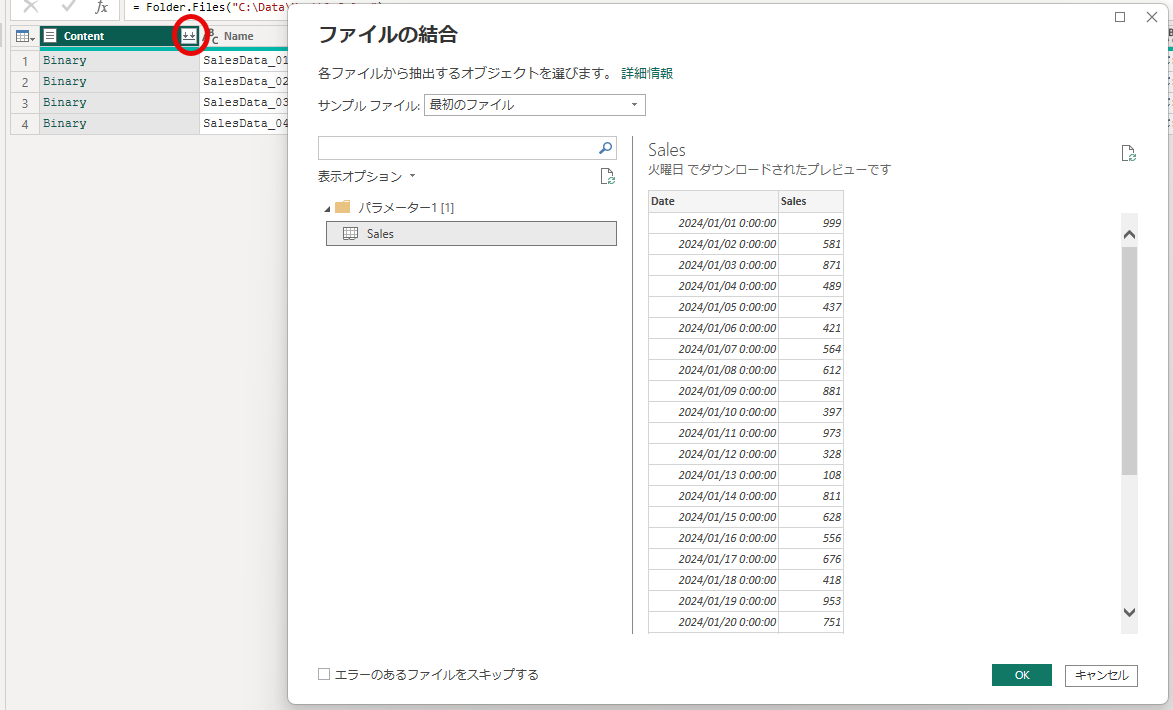Click the 詳細情報 link
Viewport: 1173px width, 710px height.
[647, 73]
